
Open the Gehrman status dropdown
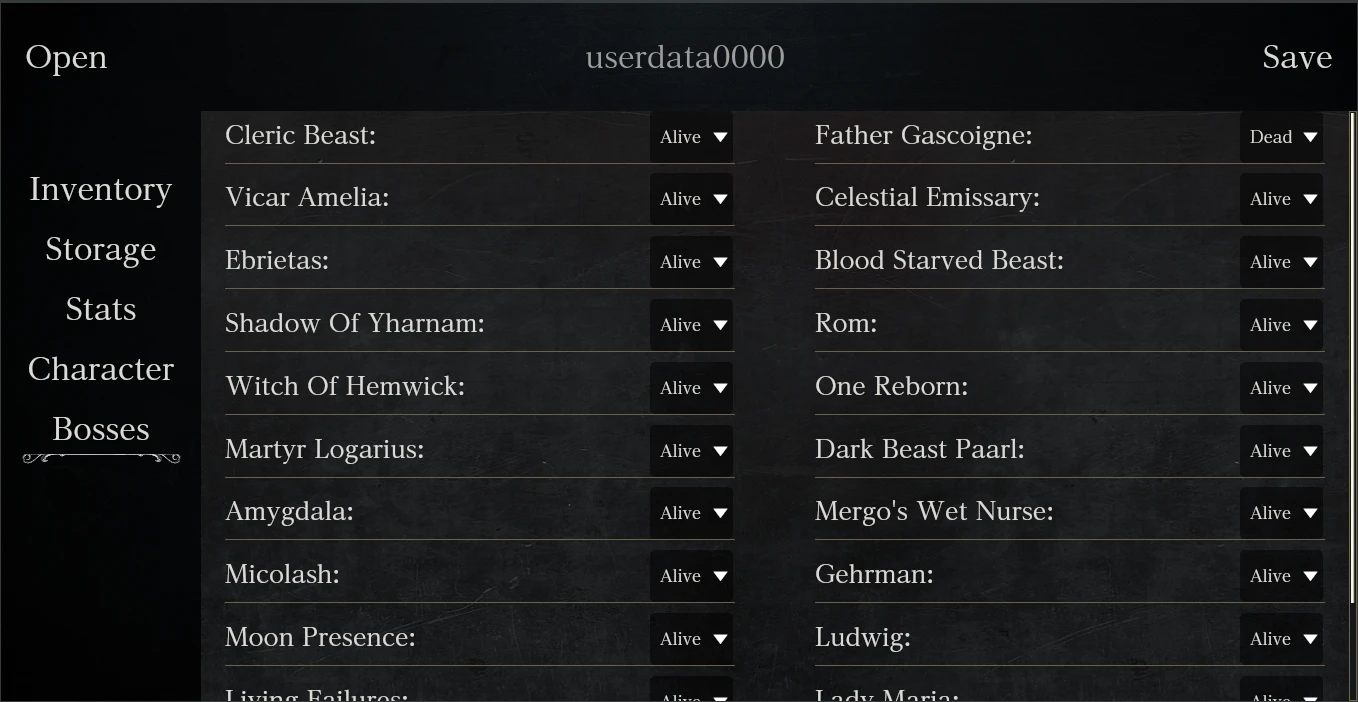pos(1282,576)
